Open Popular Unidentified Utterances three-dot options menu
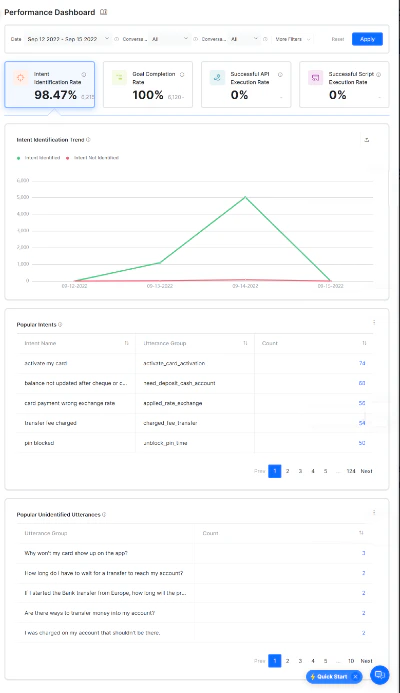Screen dimensions: 400x693 374,512
